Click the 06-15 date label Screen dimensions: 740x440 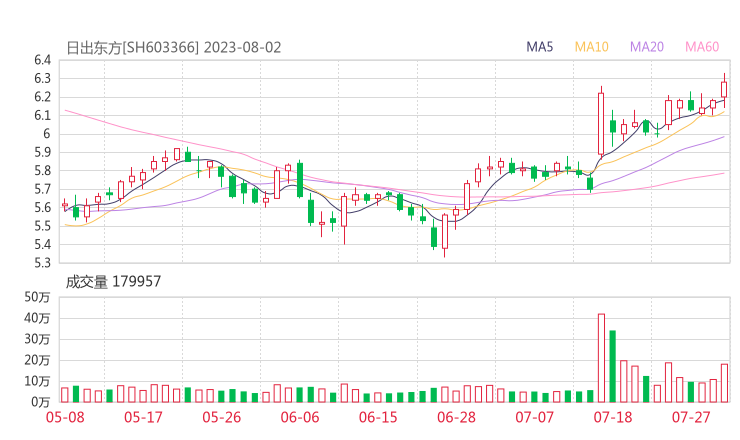pos(378,417)
